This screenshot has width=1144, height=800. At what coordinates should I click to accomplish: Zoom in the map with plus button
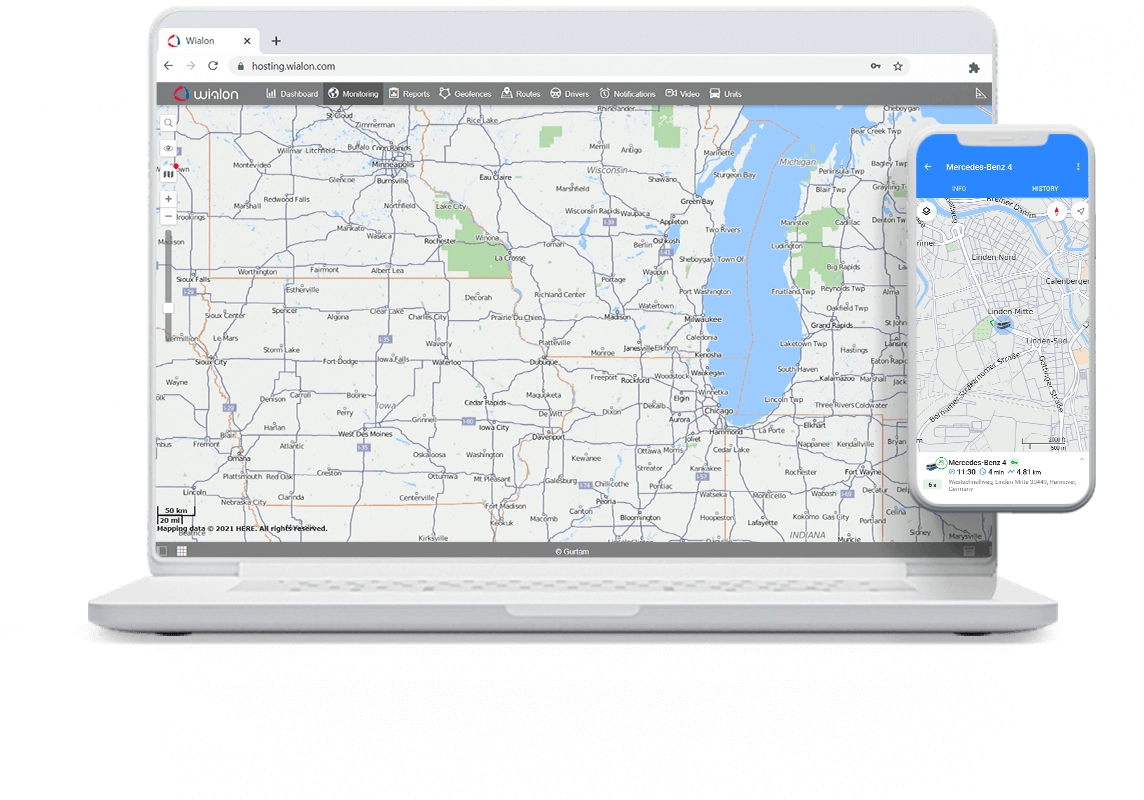click(169, 198)
